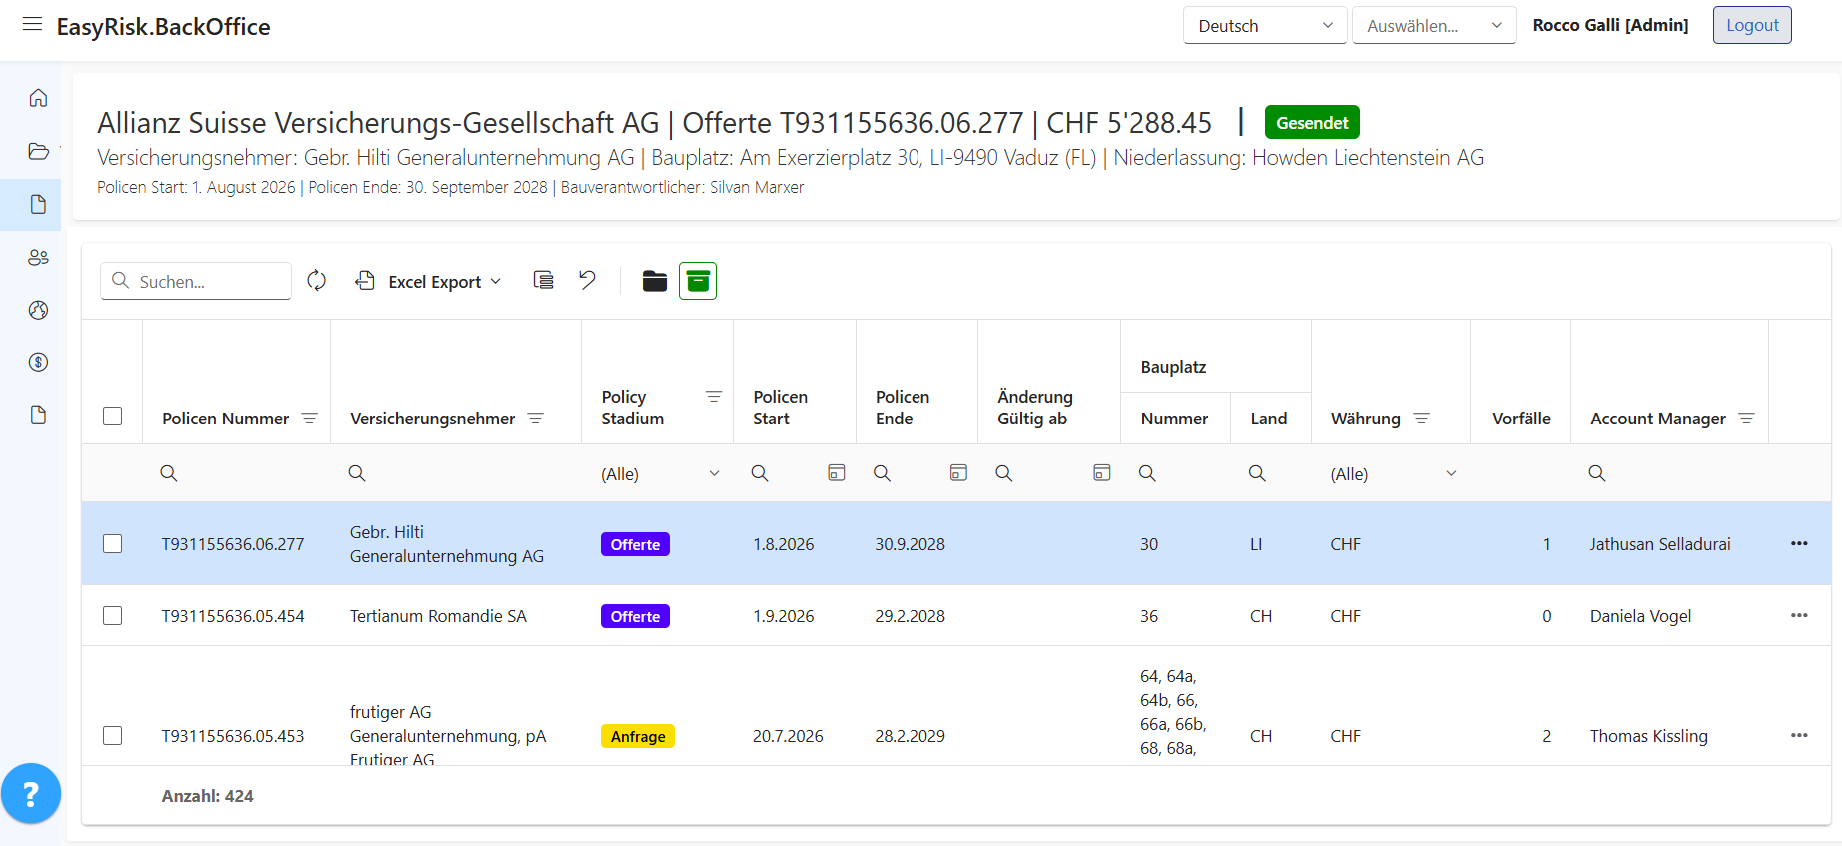Viewport: 1842px width, 846px height.
Task: Open Policy Stadium (Alle) filter dropdown
Action: pos(660,473)
